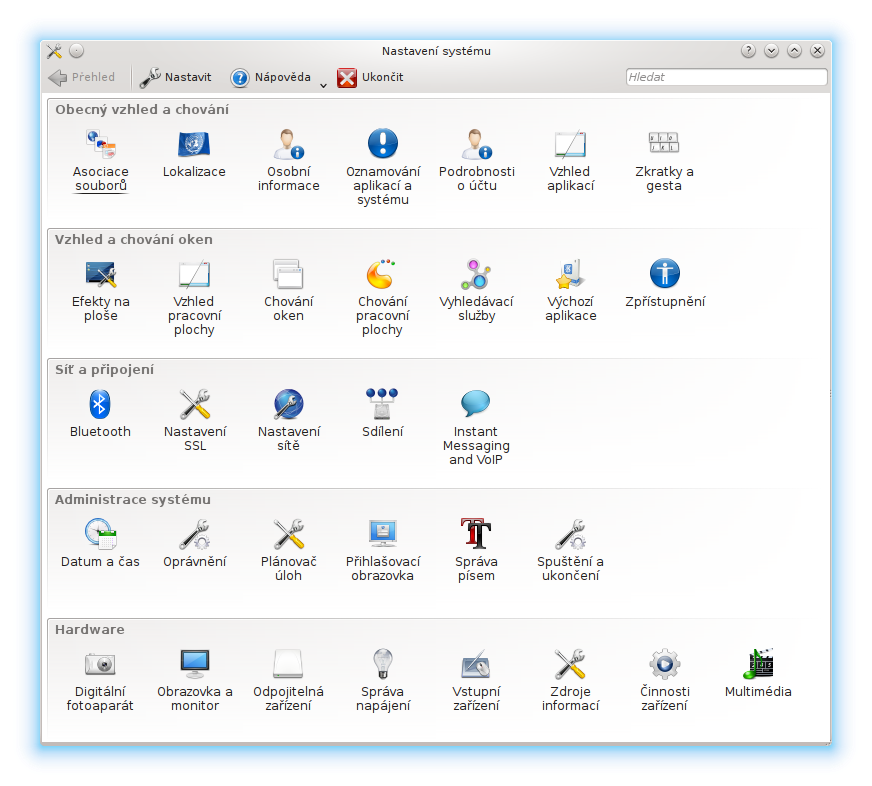872x786 pixels.
Task: Open Asociace souborů settings
Action: 101,160
